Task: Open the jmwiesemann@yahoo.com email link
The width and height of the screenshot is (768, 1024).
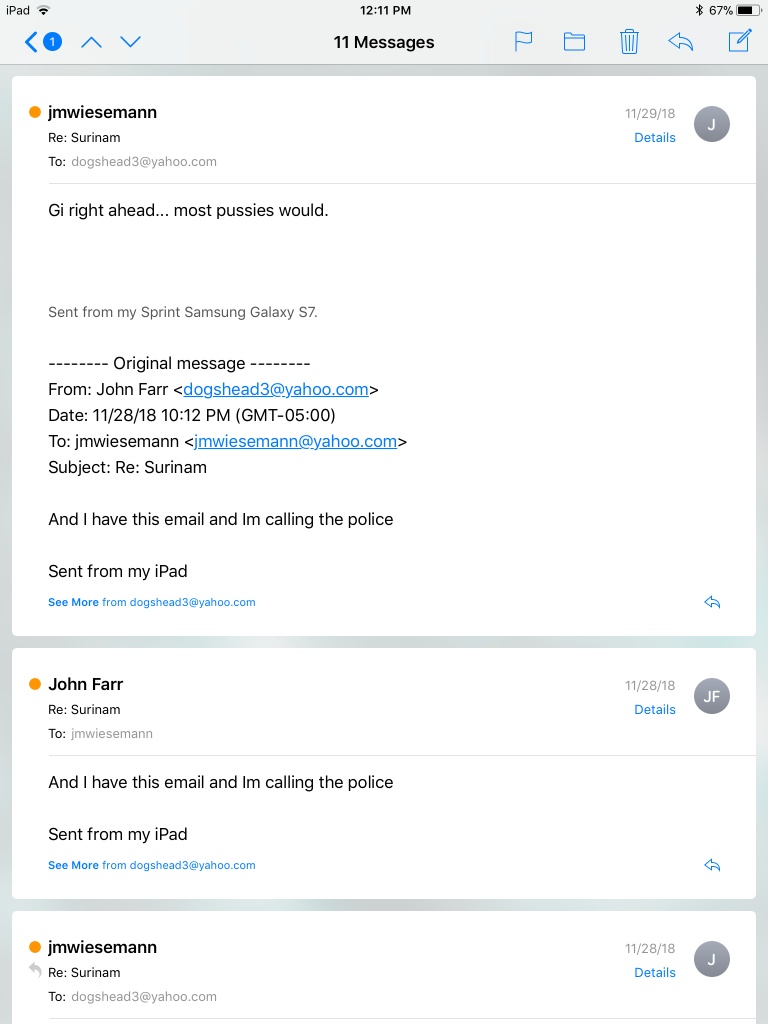Action: point(296,441)
